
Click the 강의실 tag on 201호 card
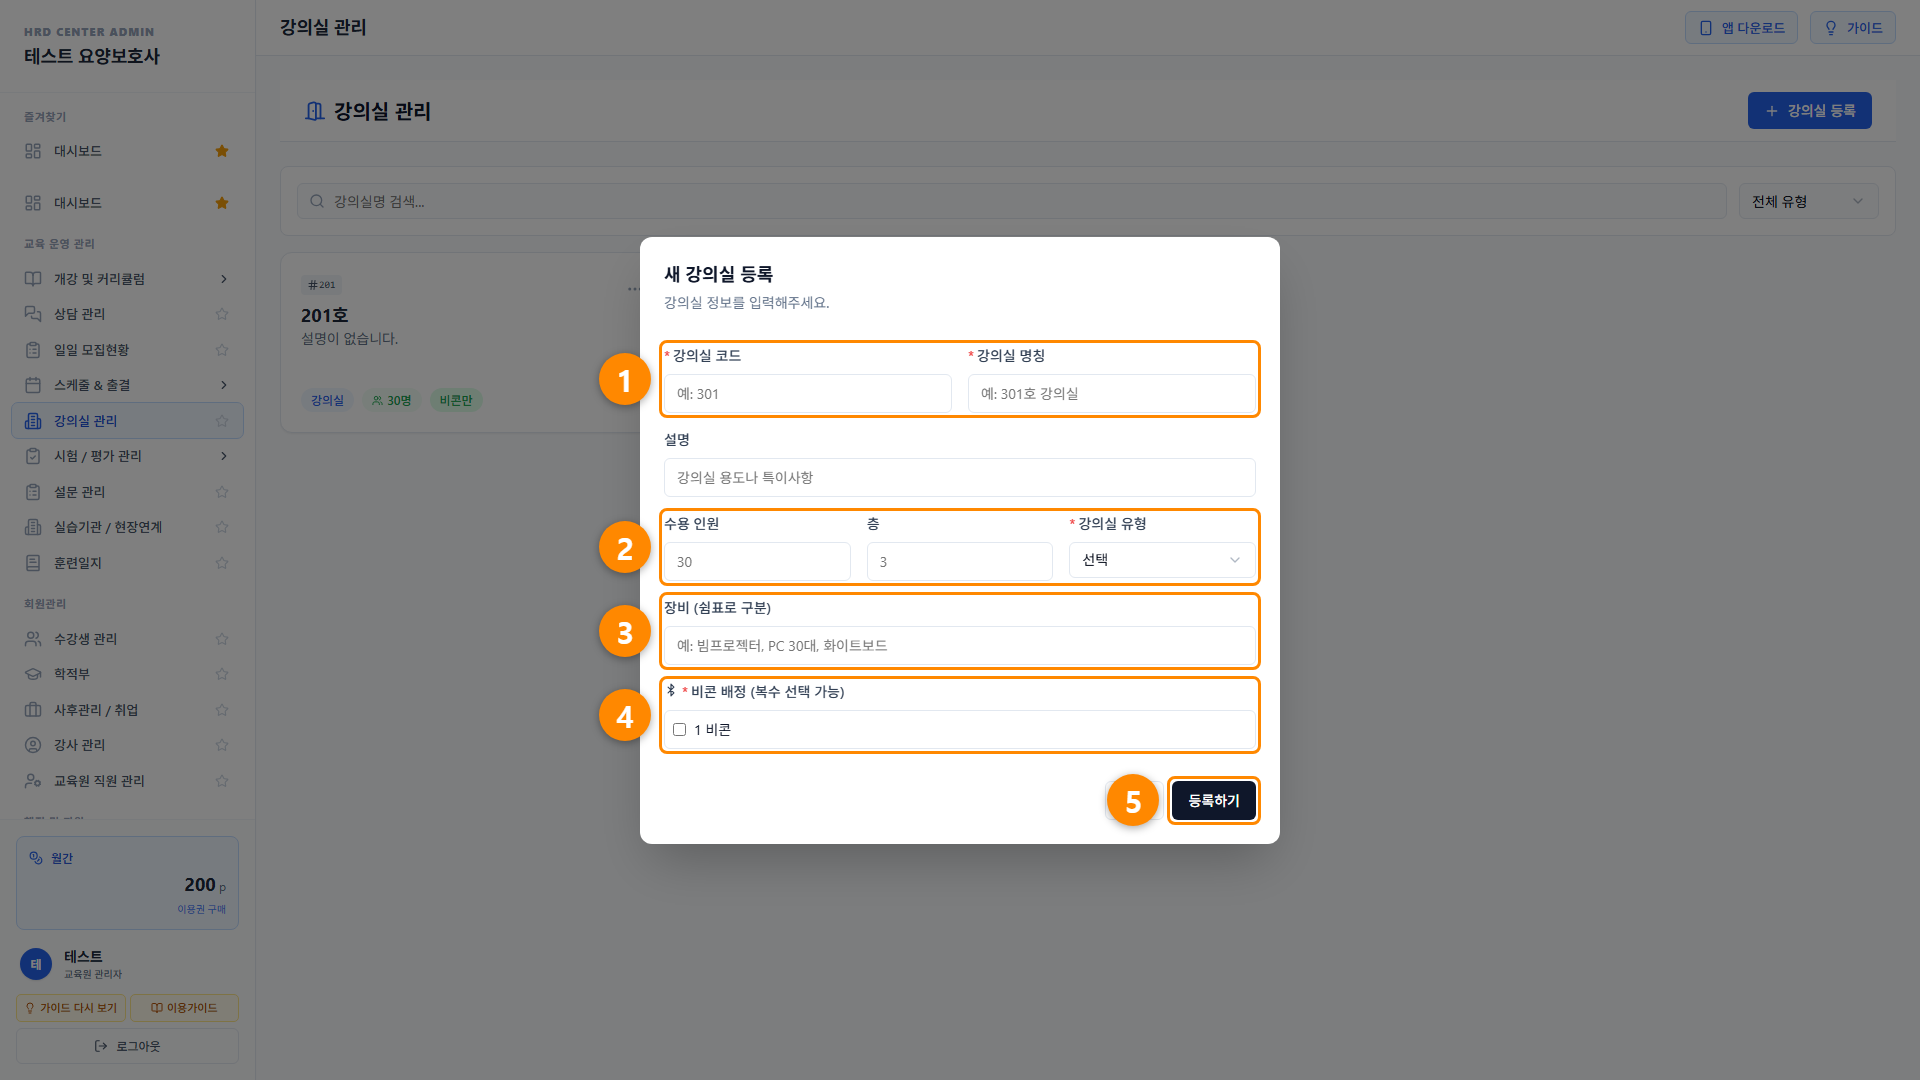[x=327, y=400]
